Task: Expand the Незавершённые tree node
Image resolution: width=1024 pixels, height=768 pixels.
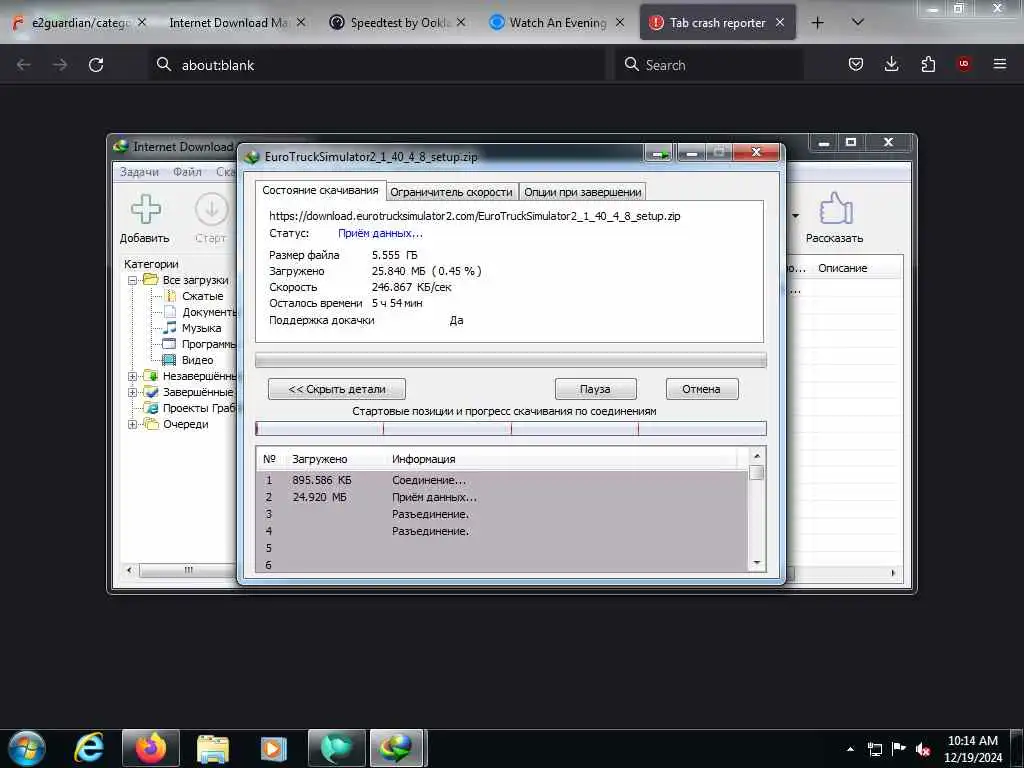Action: 133,376
